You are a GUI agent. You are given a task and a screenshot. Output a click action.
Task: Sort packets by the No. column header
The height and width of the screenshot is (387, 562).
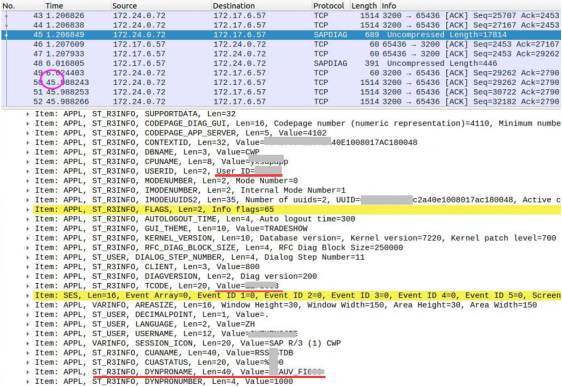(9, 6)
